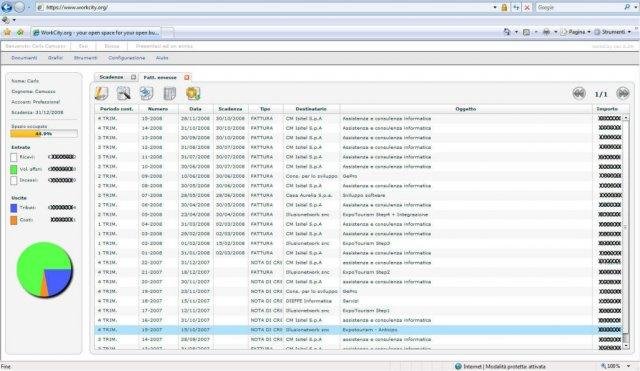Image resolution: width=640 pixels, height=371 pixels.
Task: Click the table scrollbar up arrow
Action: (x=626, y=118)
